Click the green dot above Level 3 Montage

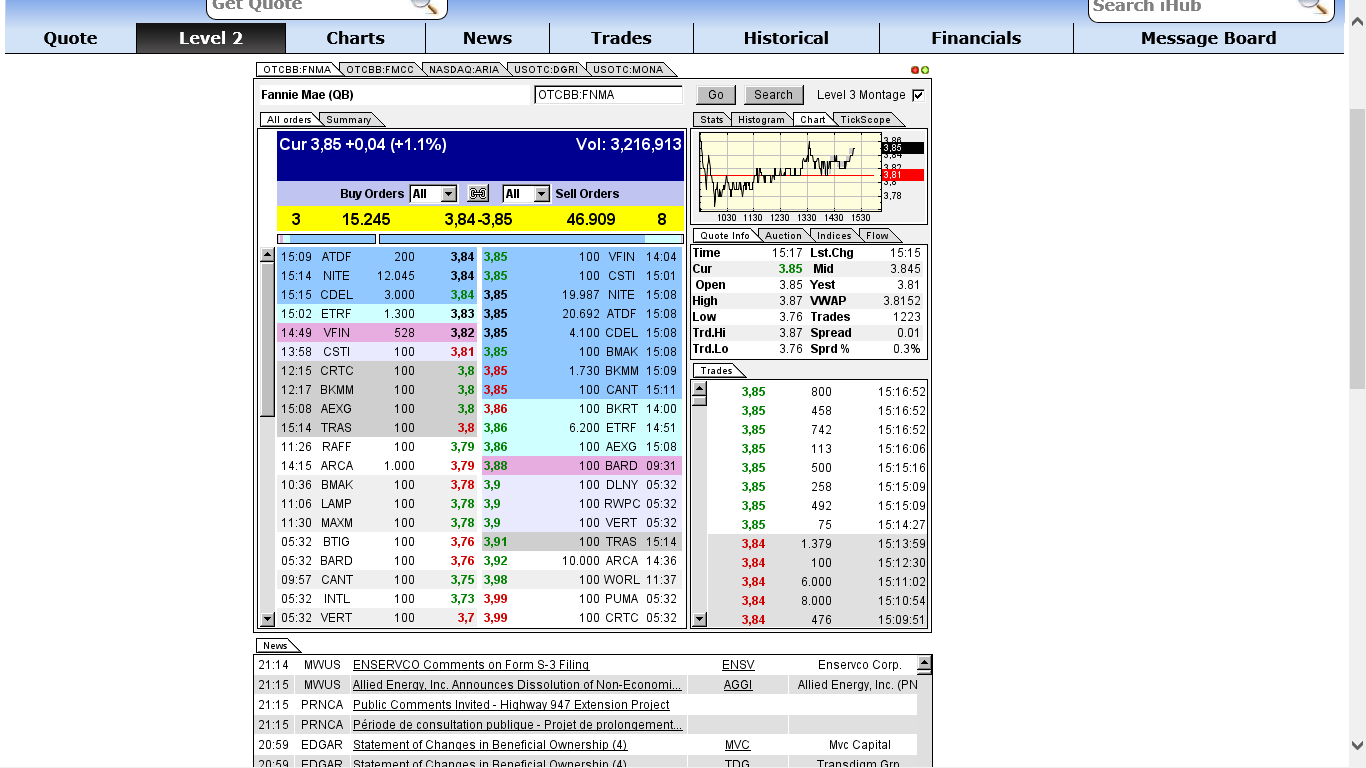click(x=925, y=70)
